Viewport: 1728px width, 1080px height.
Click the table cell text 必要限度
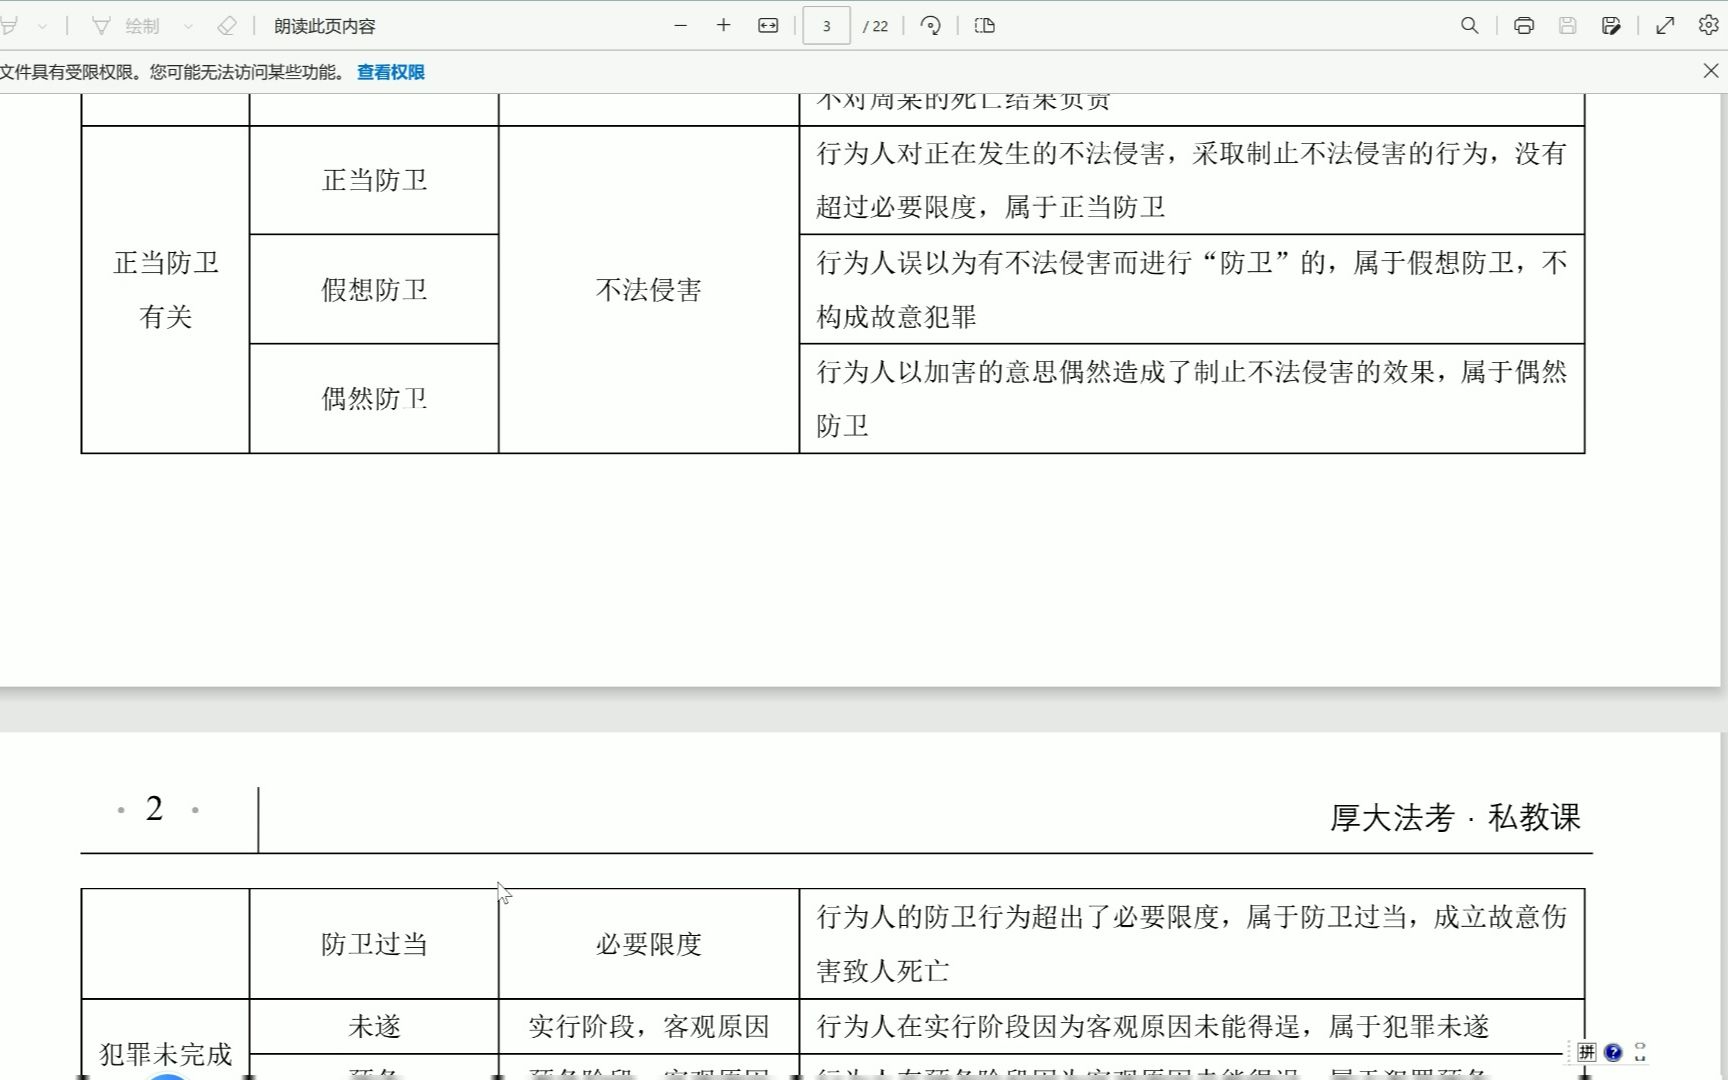[649, 944]
